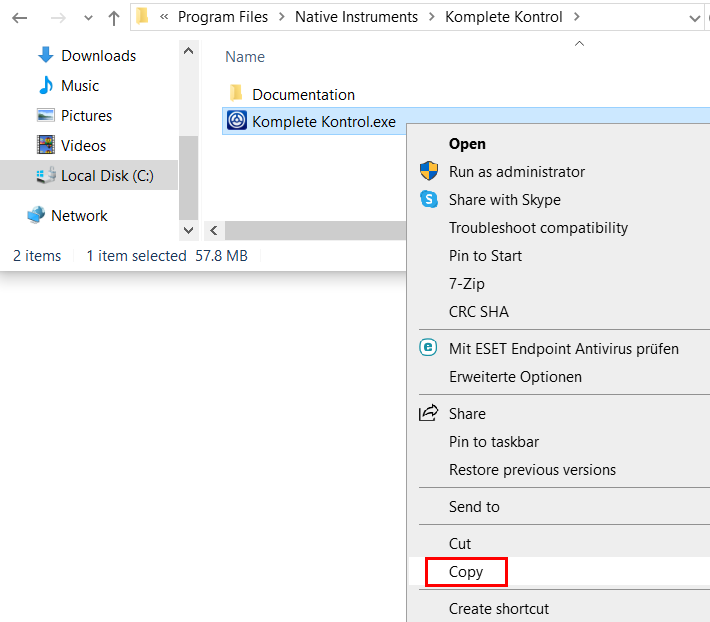Select the Documentation folder
The image size is (710, 622).
pos(303,95)
